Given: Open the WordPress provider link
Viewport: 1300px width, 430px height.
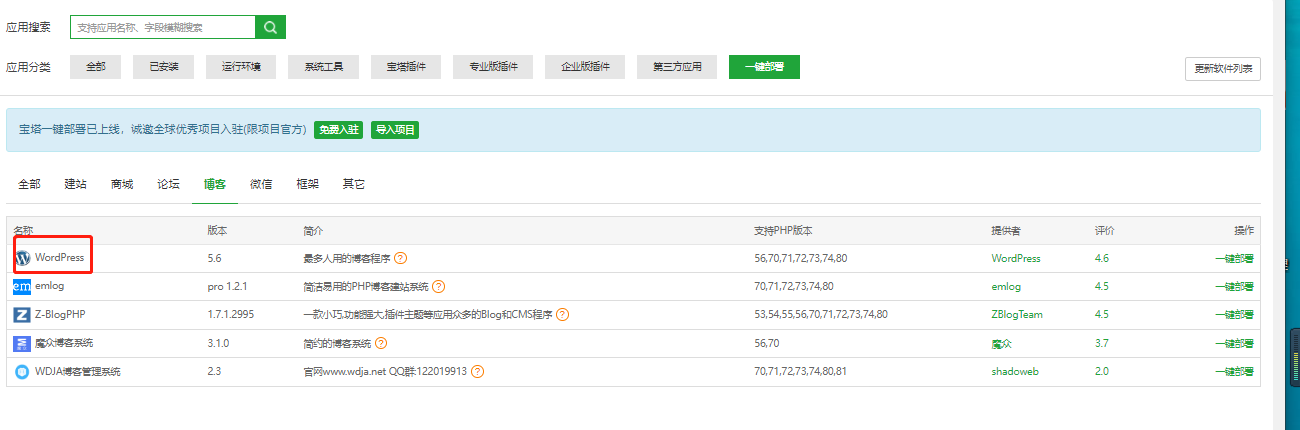Looking at the screenshot, I should pos(1016,258).
